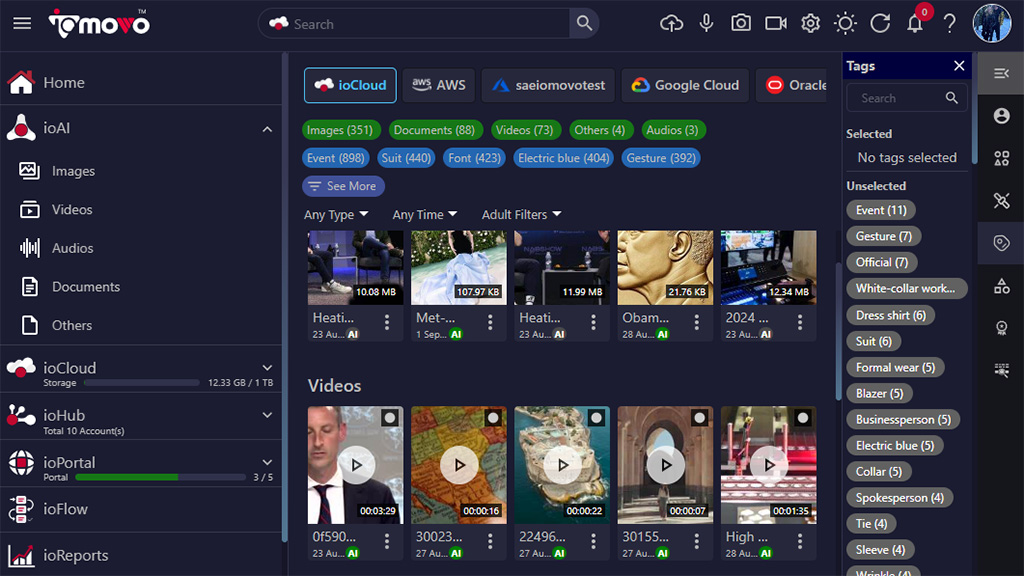Viewport: 1024px width, 576px height.
Task: Go to Home in sidebar
Action: tap(141, 83)
